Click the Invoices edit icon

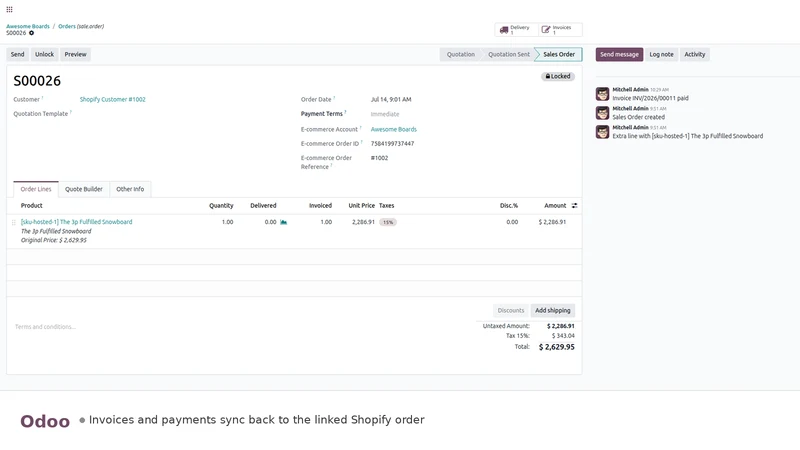click(546, 30)
